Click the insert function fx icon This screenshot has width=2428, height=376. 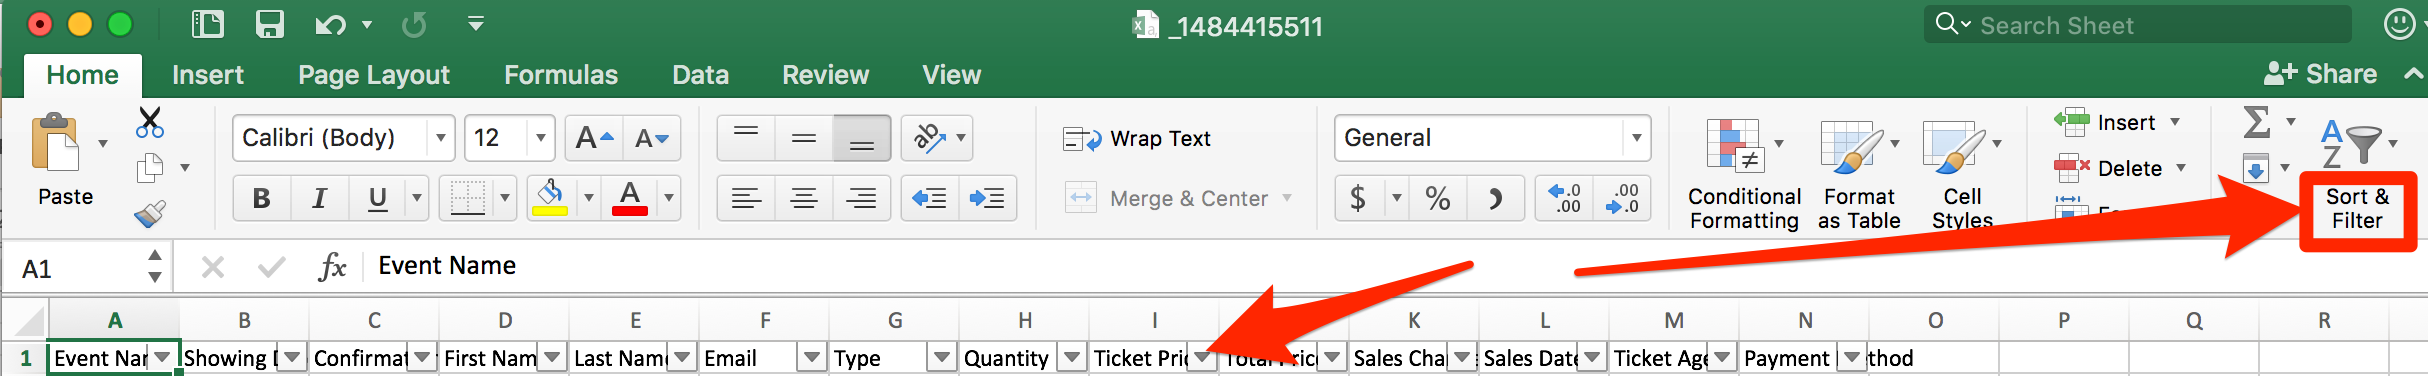[x=332, y=267]
